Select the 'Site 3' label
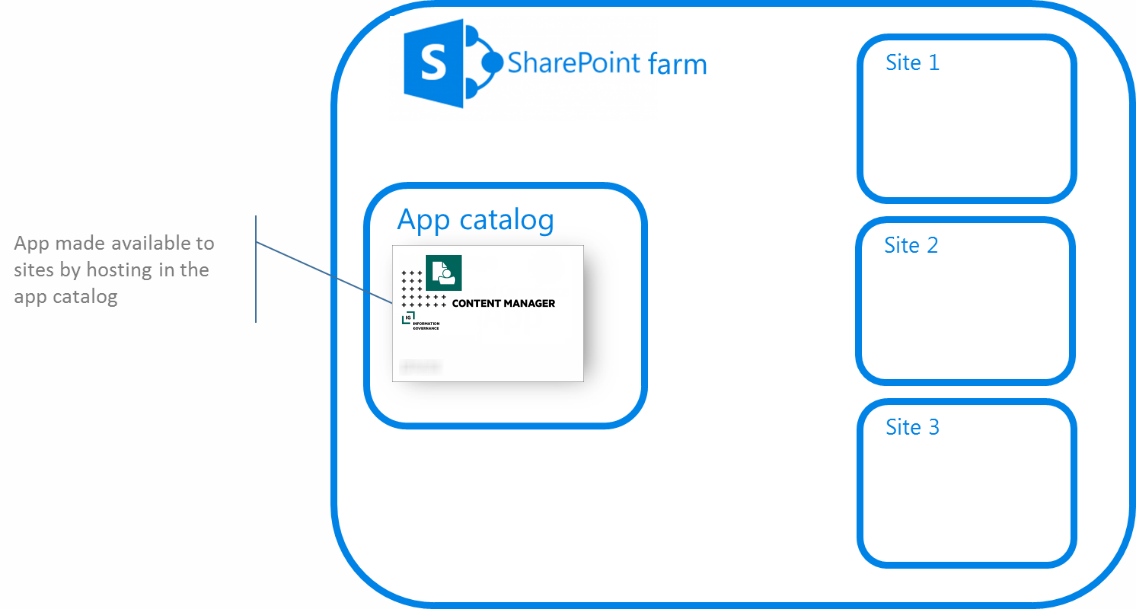The image size is (1136, 609). tap(912, 427)
